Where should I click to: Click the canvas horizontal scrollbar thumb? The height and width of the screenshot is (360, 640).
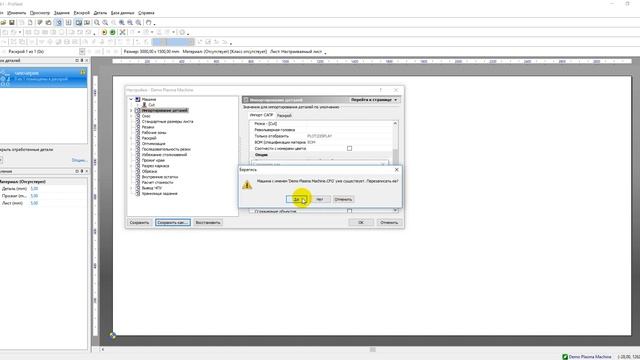pyautogui.click(x=373, y=350)
